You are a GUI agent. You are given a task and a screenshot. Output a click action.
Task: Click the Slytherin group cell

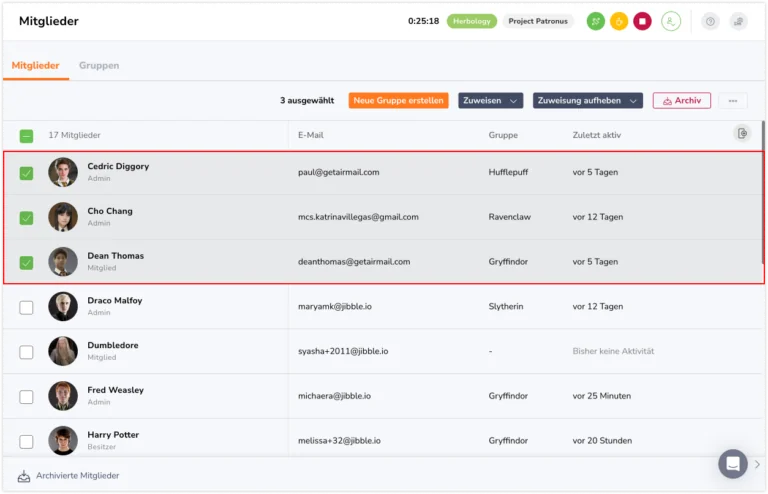tap(505, 306)
